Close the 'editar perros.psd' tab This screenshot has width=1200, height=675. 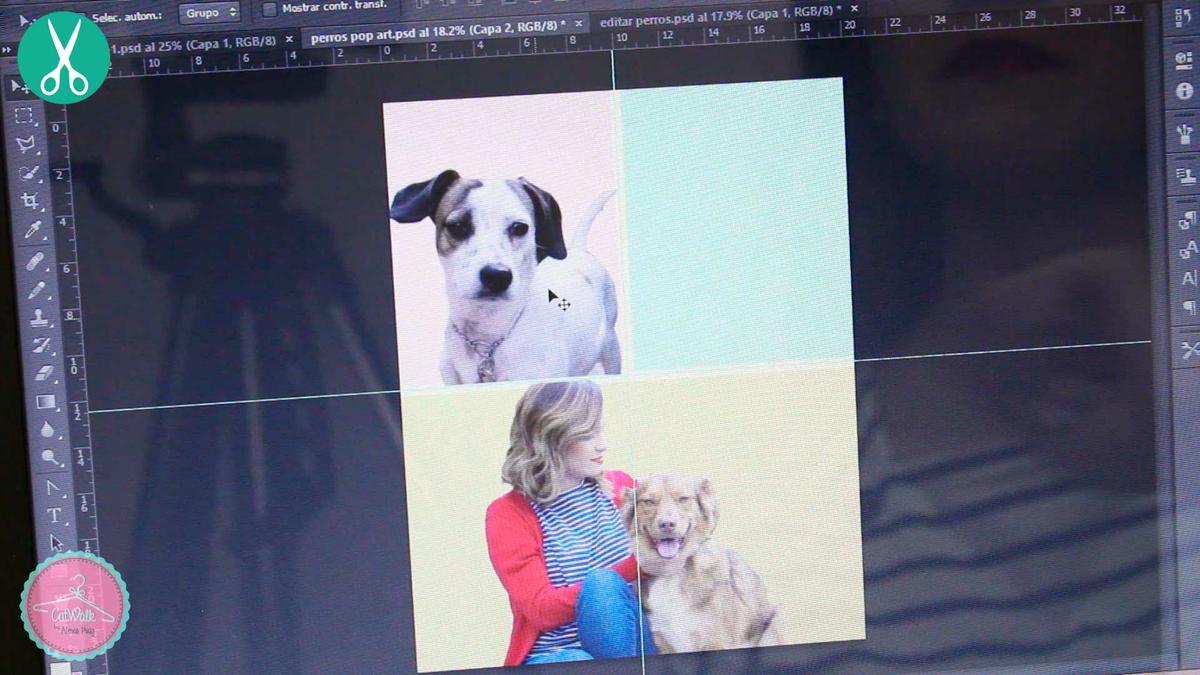click(x=854, y=9)
